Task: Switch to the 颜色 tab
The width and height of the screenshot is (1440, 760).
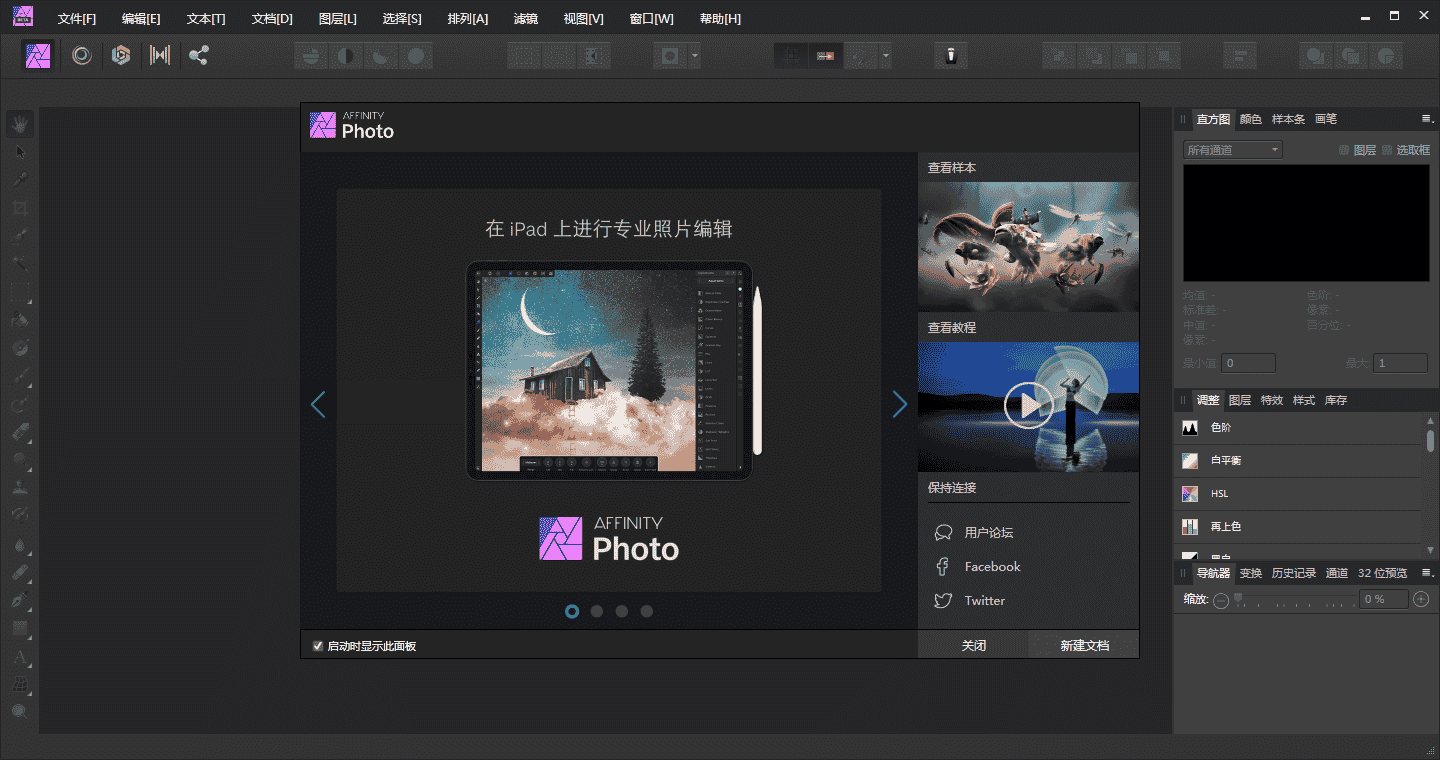Action: click(x=1250, y=118)
